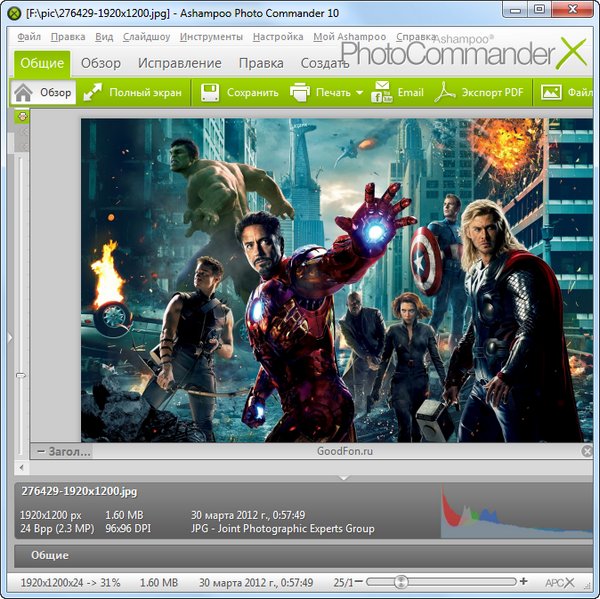
Task: Click the Файл image icon in toolbar
Action: [551, 93]
